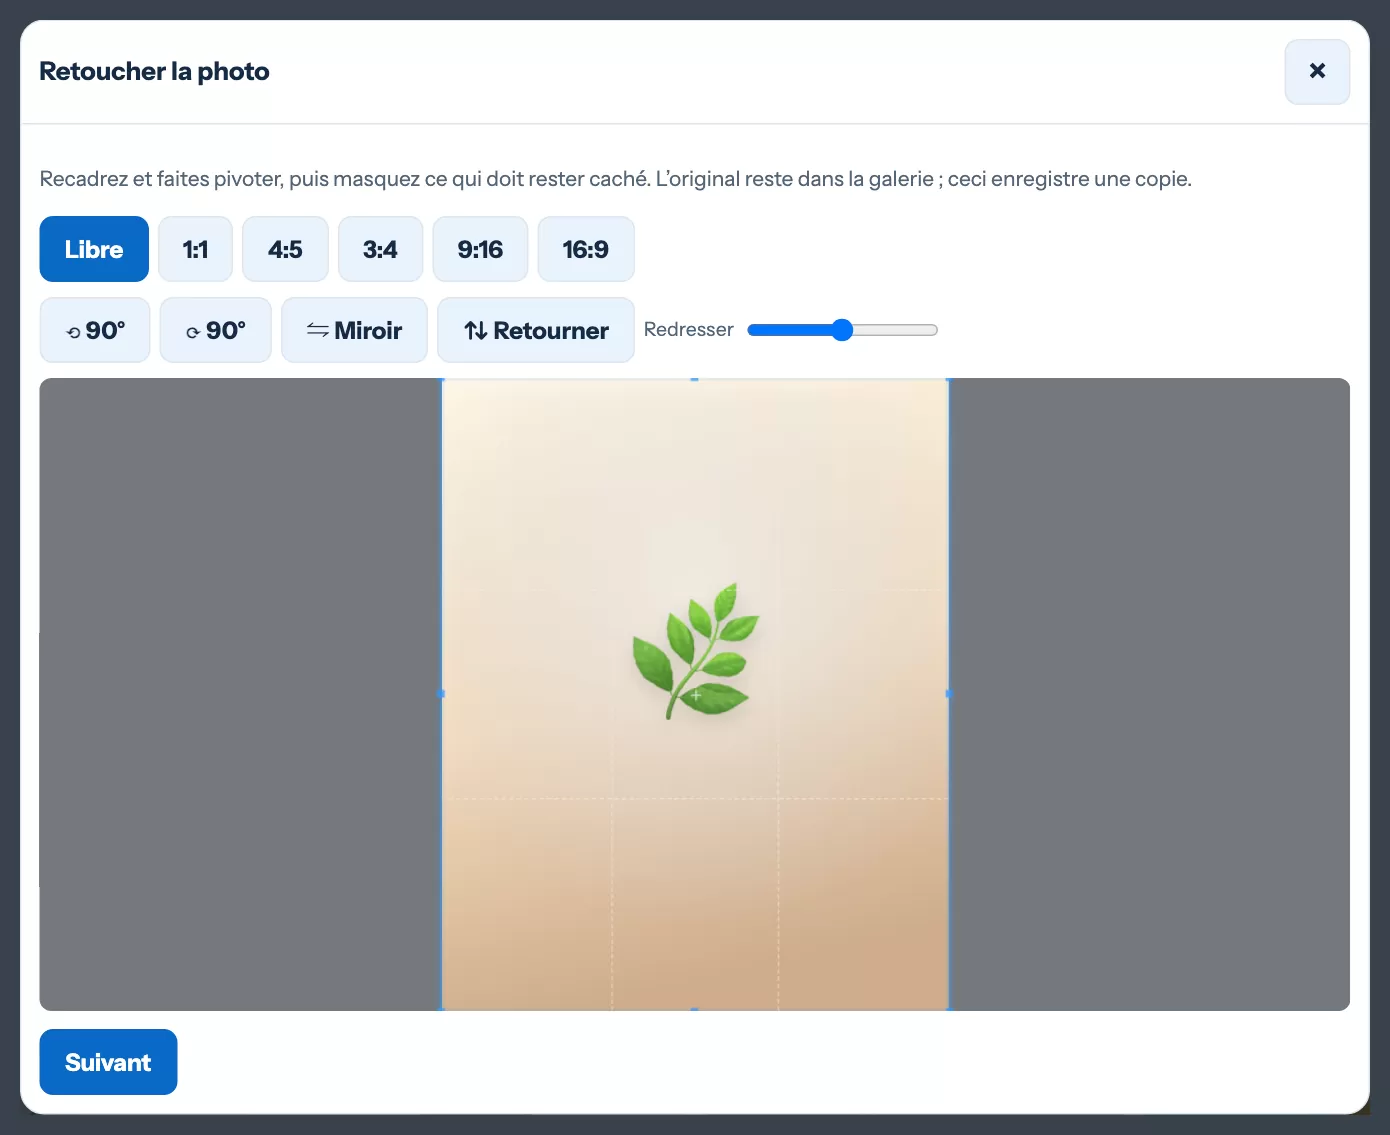Click the Redresser slider thumb
Image resolution: width=1390 pixels, height=1135 pixels.
[x=842, y=330]
